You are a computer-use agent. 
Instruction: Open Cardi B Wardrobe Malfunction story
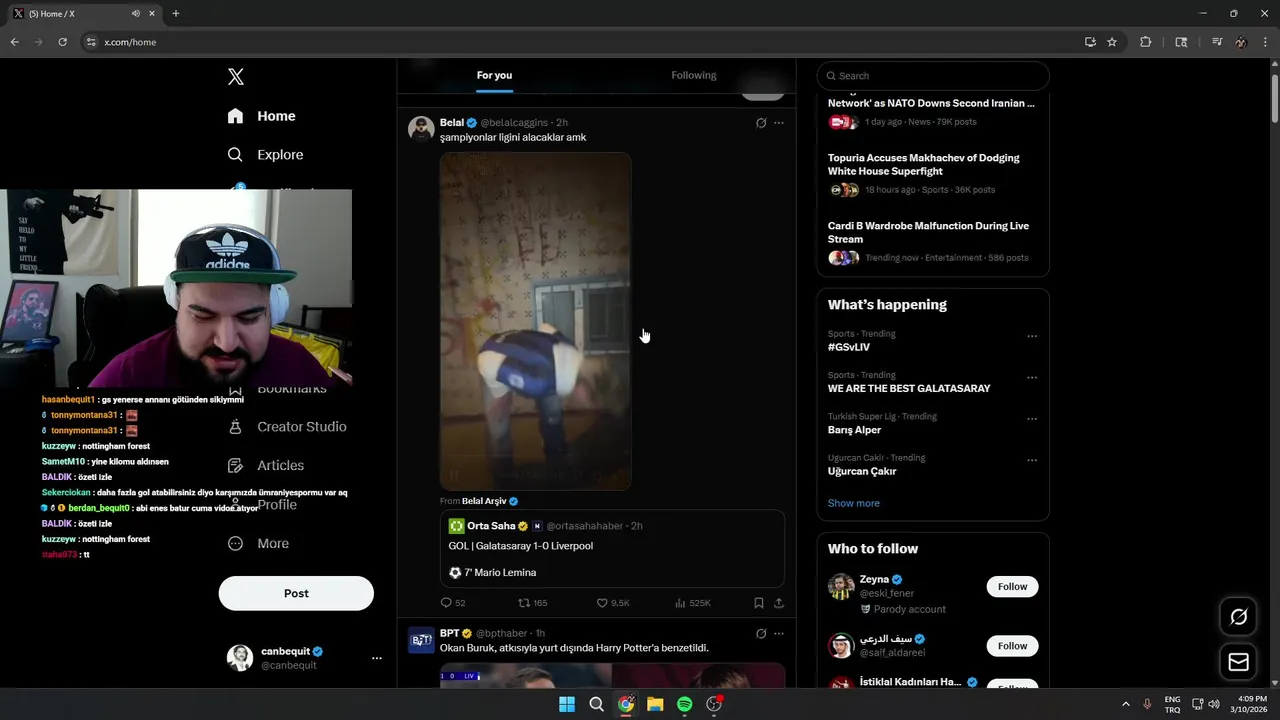933,242
